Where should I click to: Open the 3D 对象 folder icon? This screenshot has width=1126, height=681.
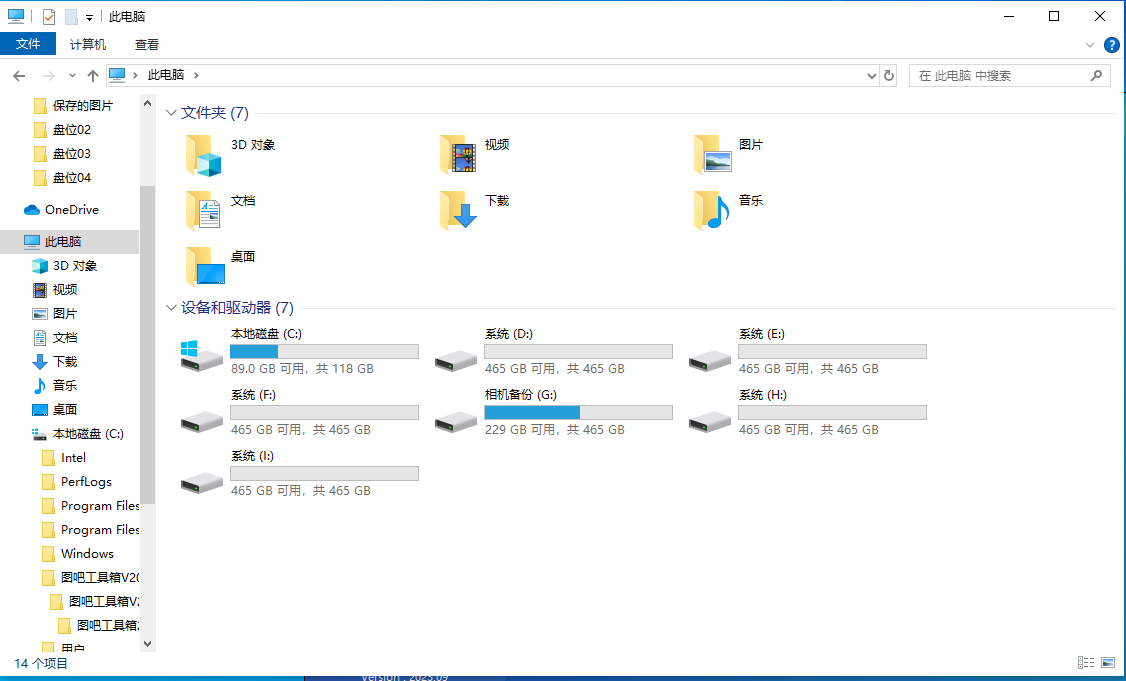(204, 155)
